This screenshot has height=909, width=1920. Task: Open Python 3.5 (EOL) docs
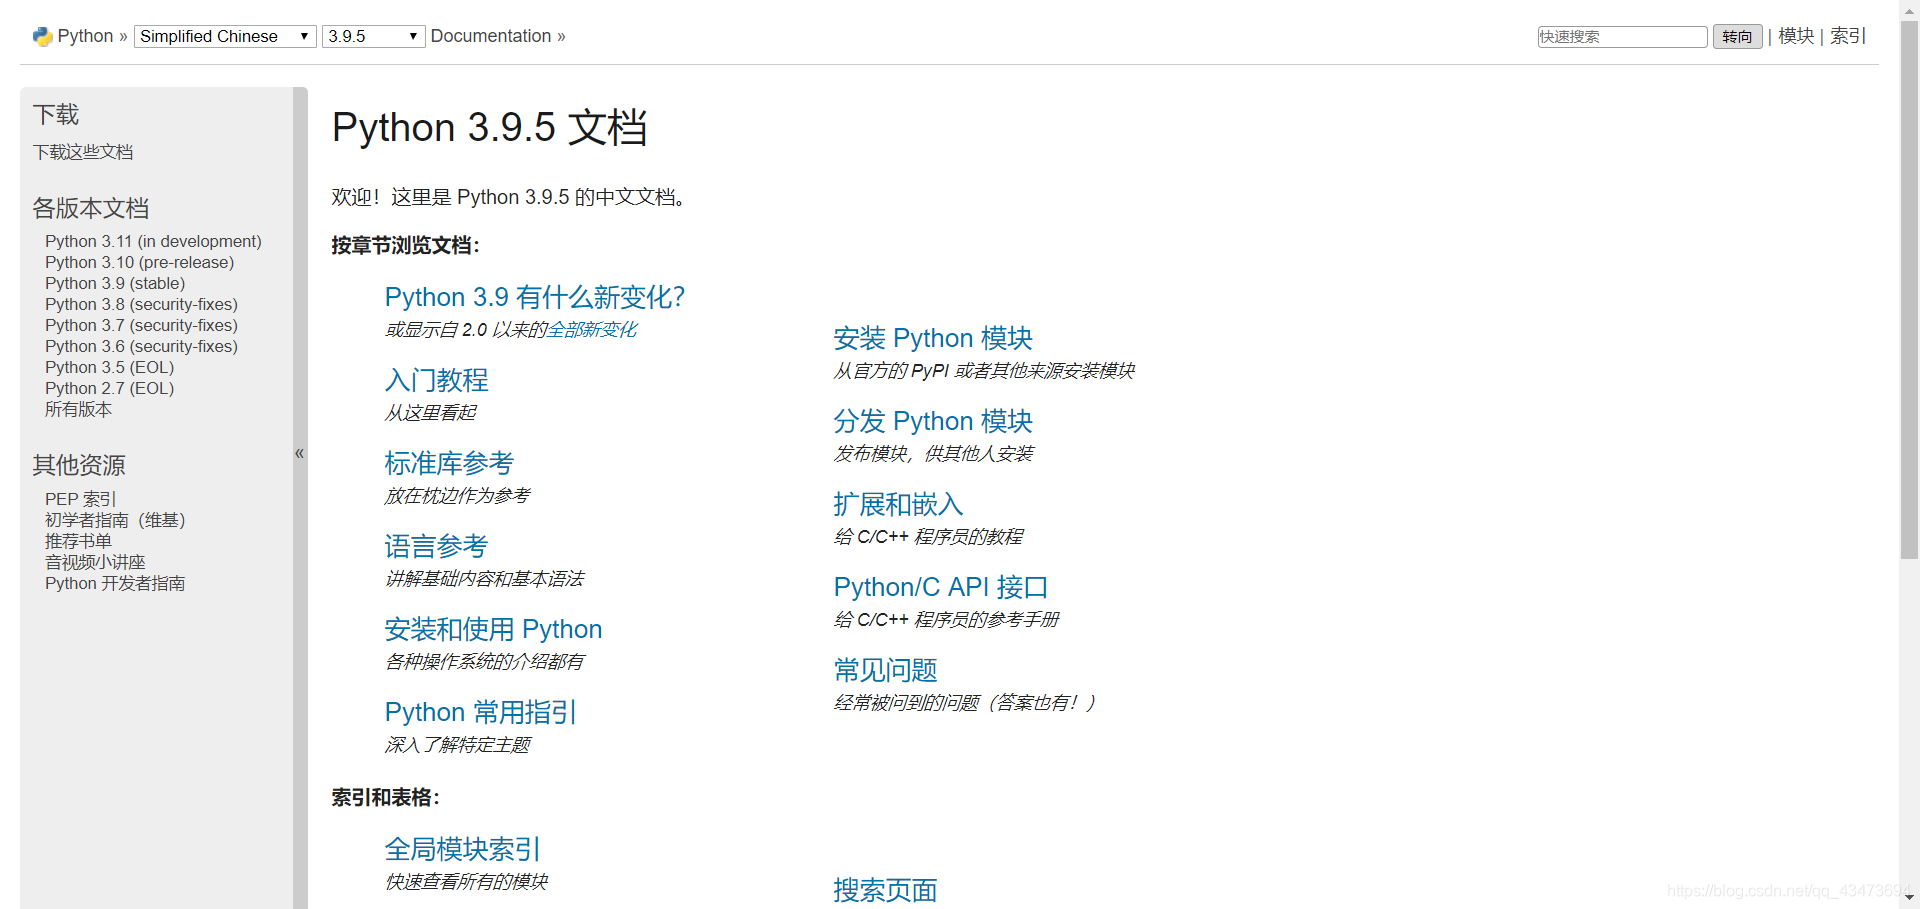pos(109,367)
